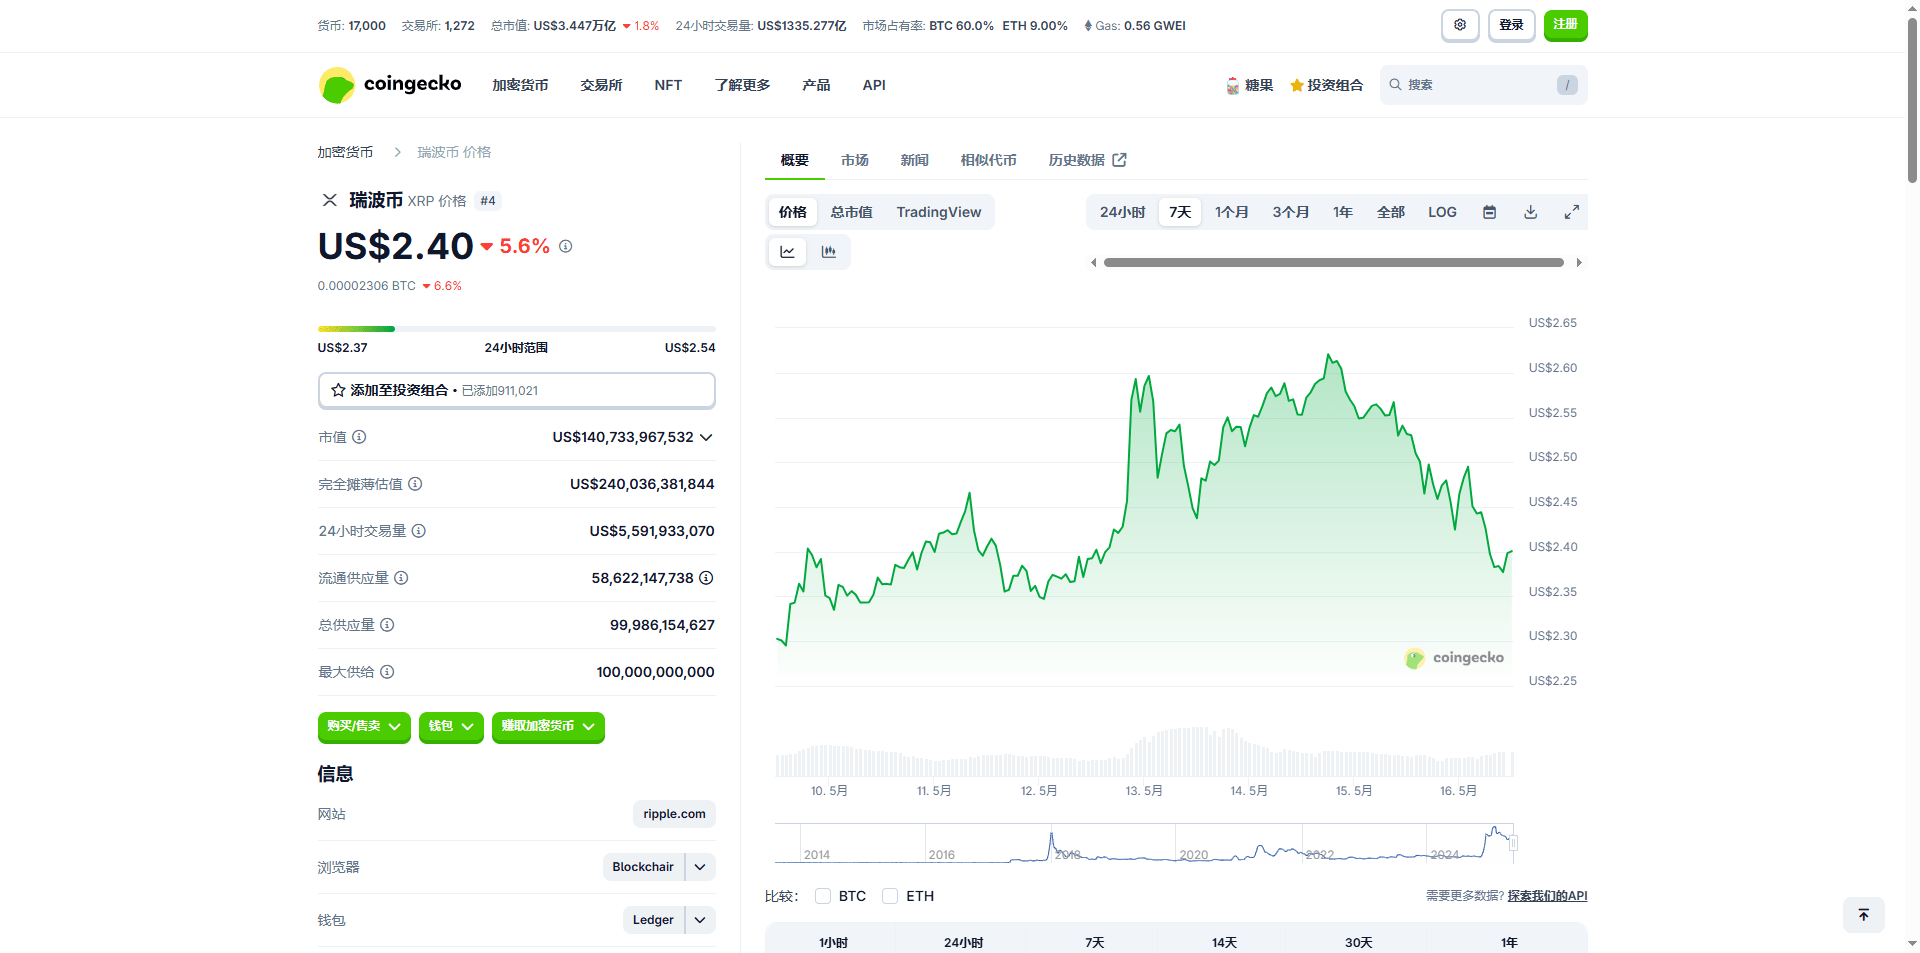
Task: Show info about 24h Trading Volume (24小时交易量)
Action: click(x=419, y=531)
